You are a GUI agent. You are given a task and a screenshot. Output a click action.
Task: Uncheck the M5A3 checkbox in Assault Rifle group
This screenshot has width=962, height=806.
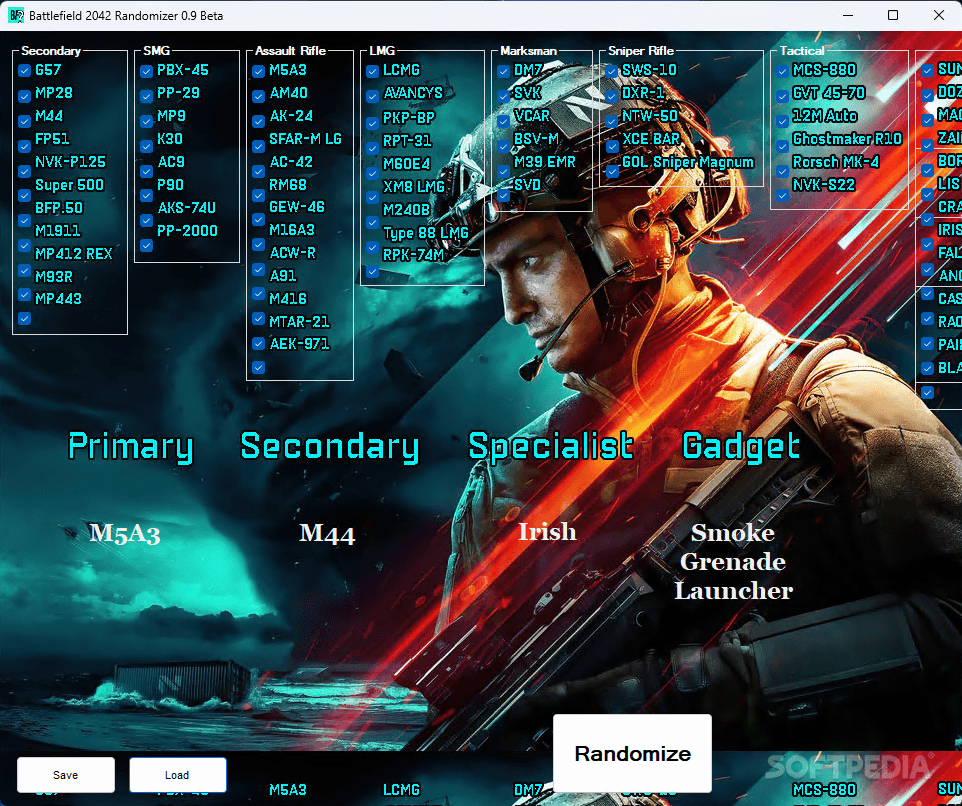(258, 71)
